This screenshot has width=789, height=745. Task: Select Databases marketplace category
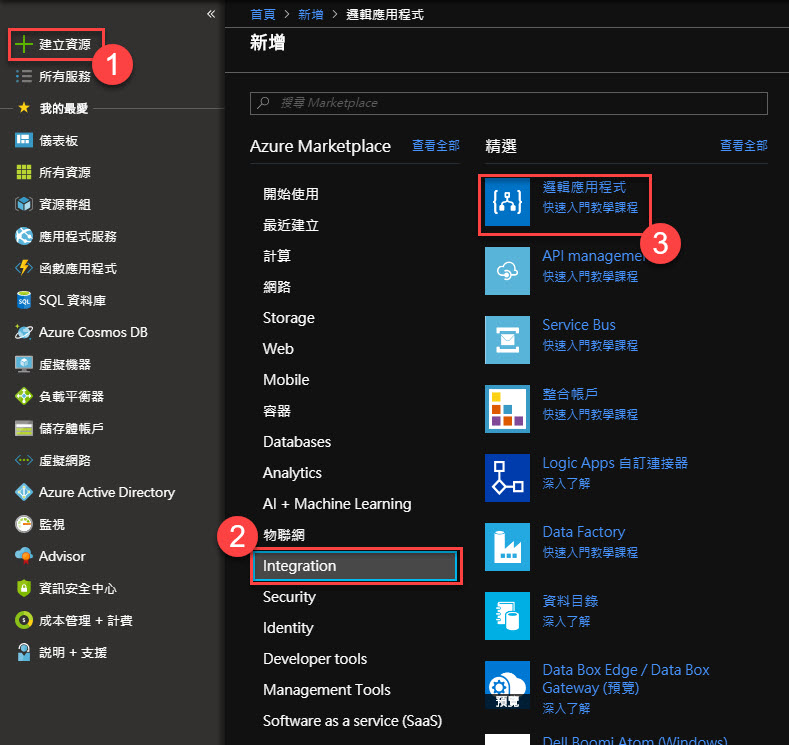pos(297,442)
